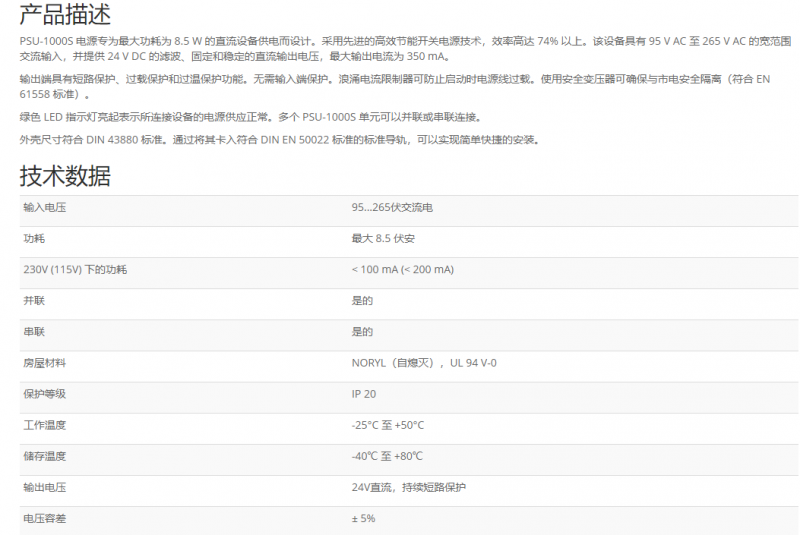Click the 最大 8.5 伏安 value

point(383,240)
